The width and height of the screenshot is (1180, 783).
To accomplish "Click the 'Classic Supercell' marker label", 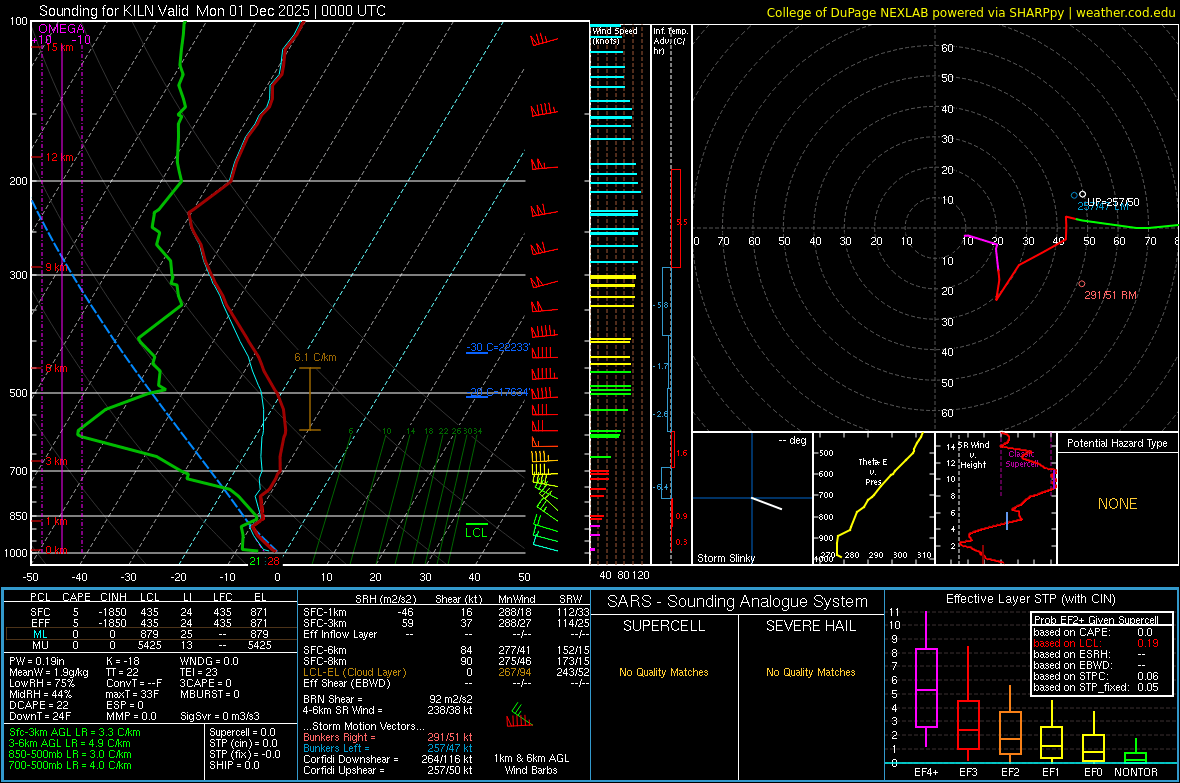I will point(1021,459).
